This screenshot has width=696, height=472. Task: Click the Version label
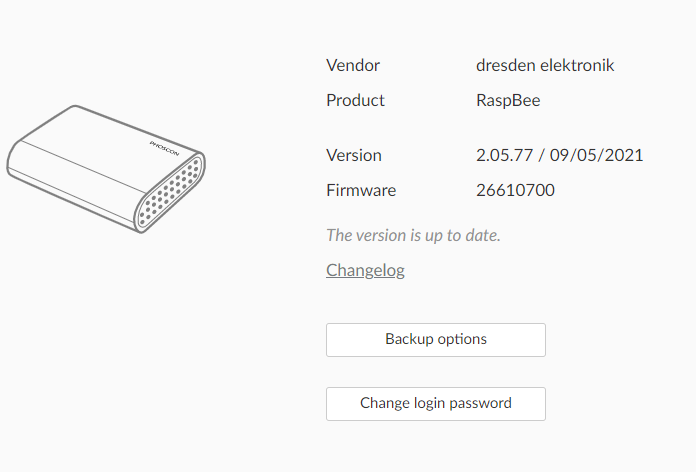[x=354, y=155]
